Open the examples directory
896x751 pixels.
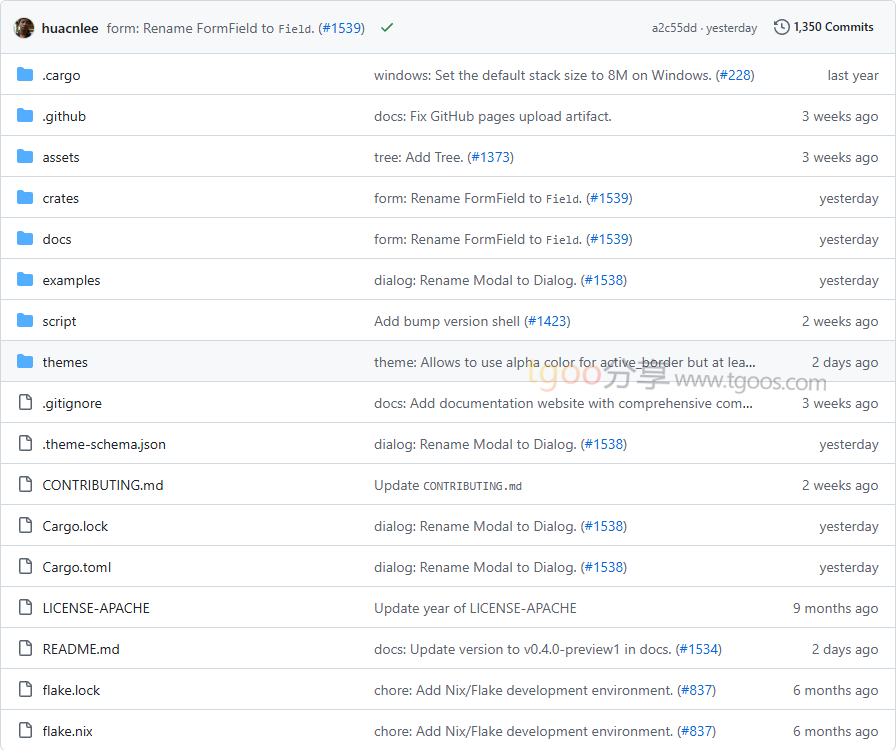(x=71, y=280)
